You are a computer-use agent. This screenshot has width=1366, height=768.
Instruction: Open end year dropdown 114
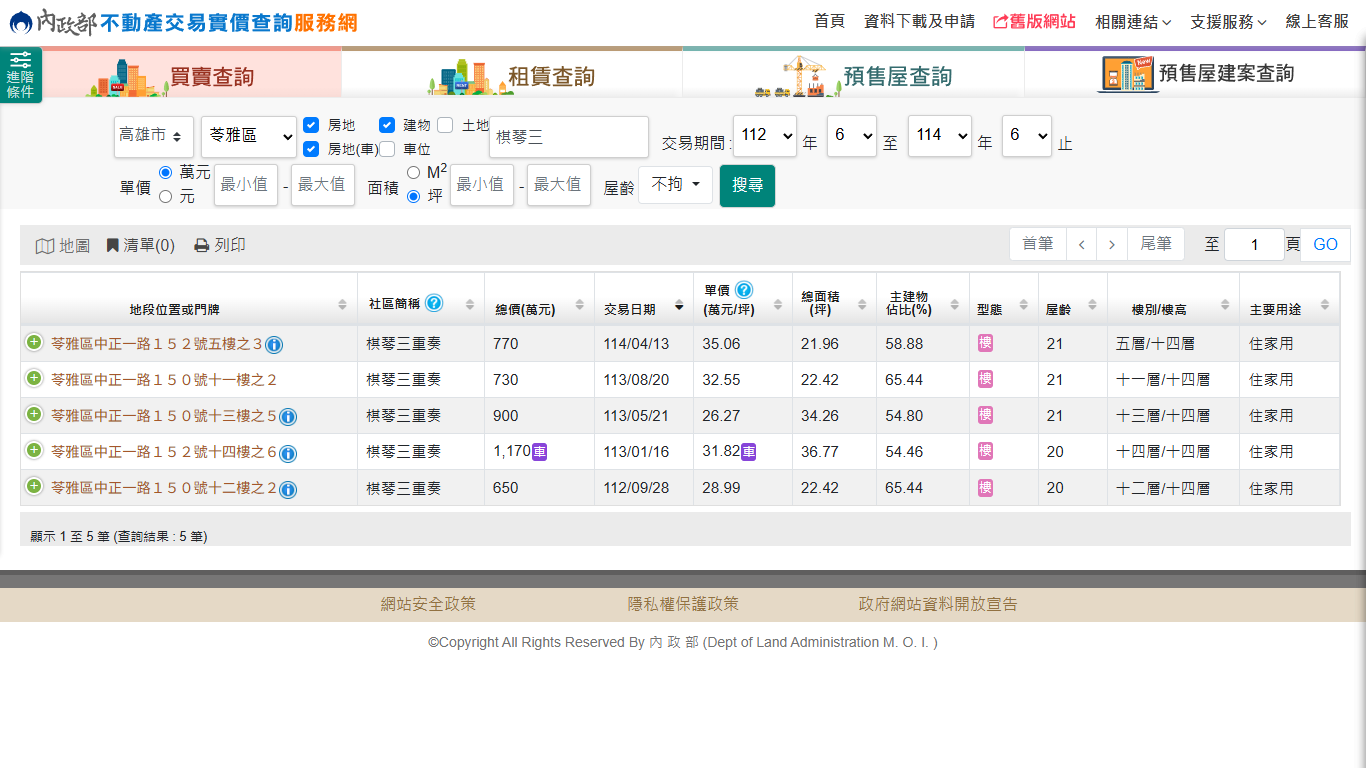tap(940, 136)
